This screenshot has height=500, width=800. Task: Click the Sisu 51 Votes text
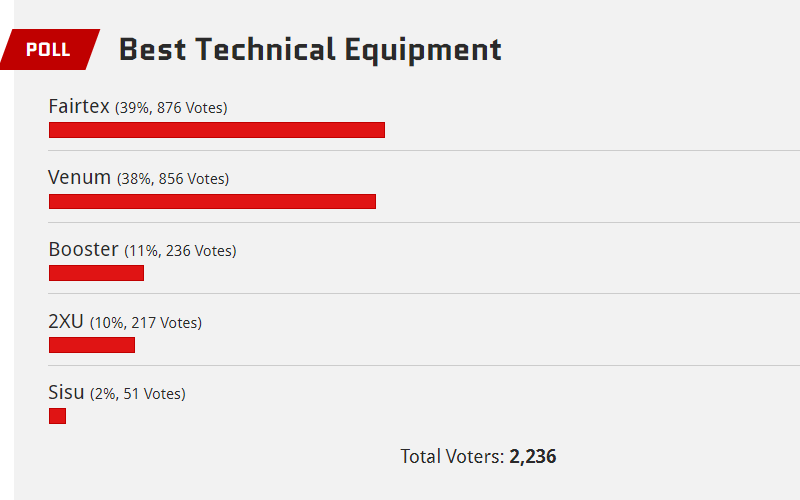click(x=138, y=394)
